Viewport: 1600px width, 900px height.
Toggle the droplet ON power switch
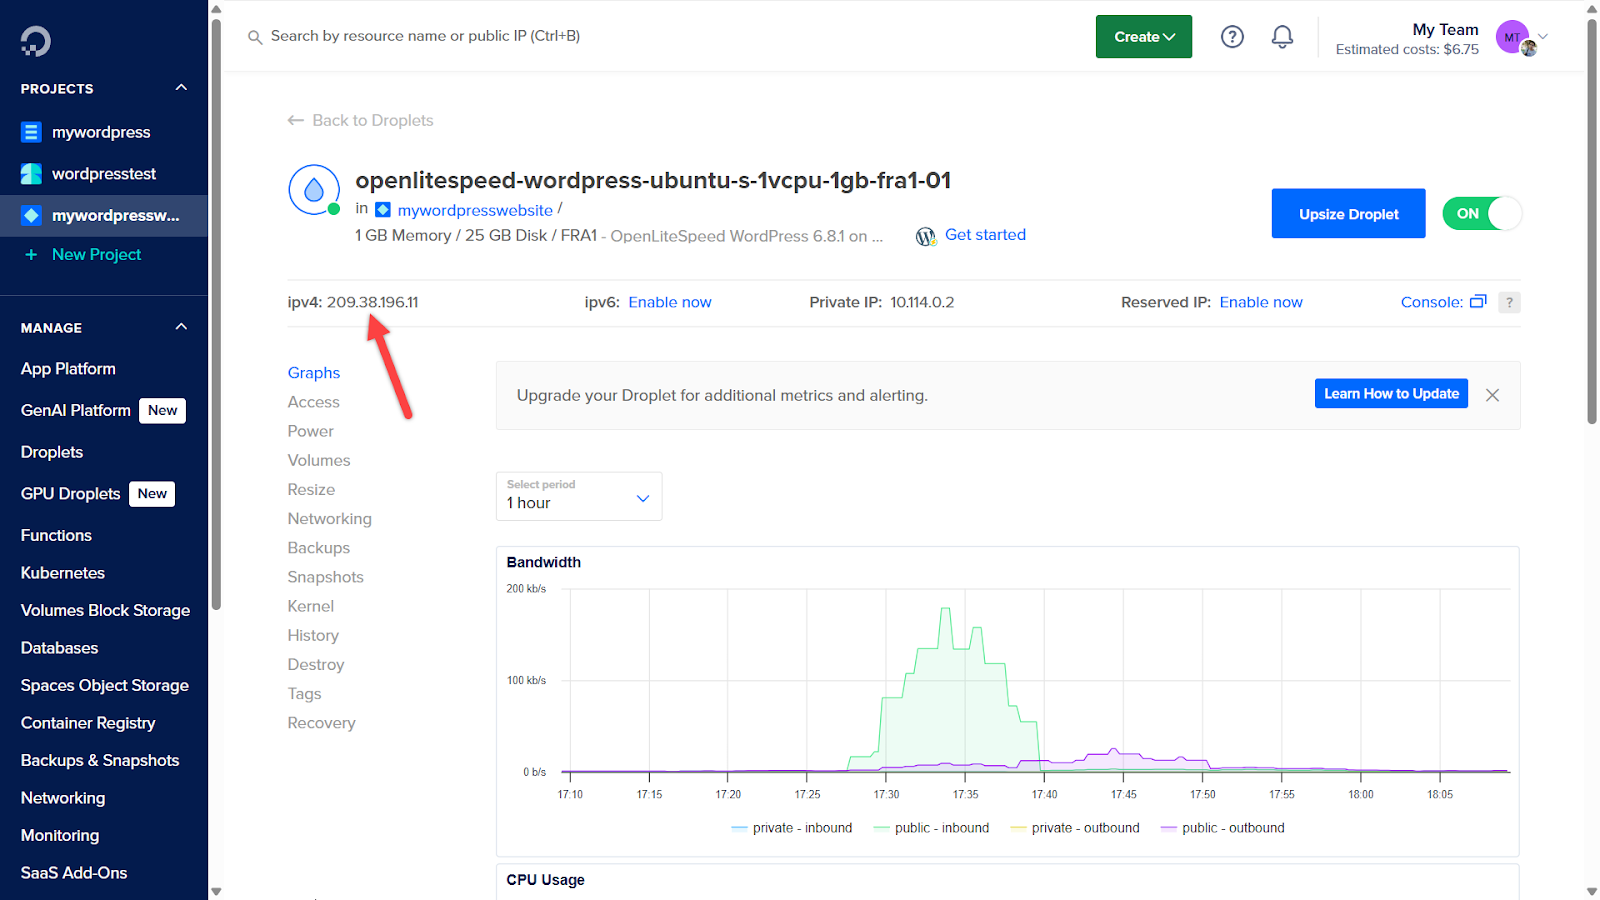click(1482, 213)
